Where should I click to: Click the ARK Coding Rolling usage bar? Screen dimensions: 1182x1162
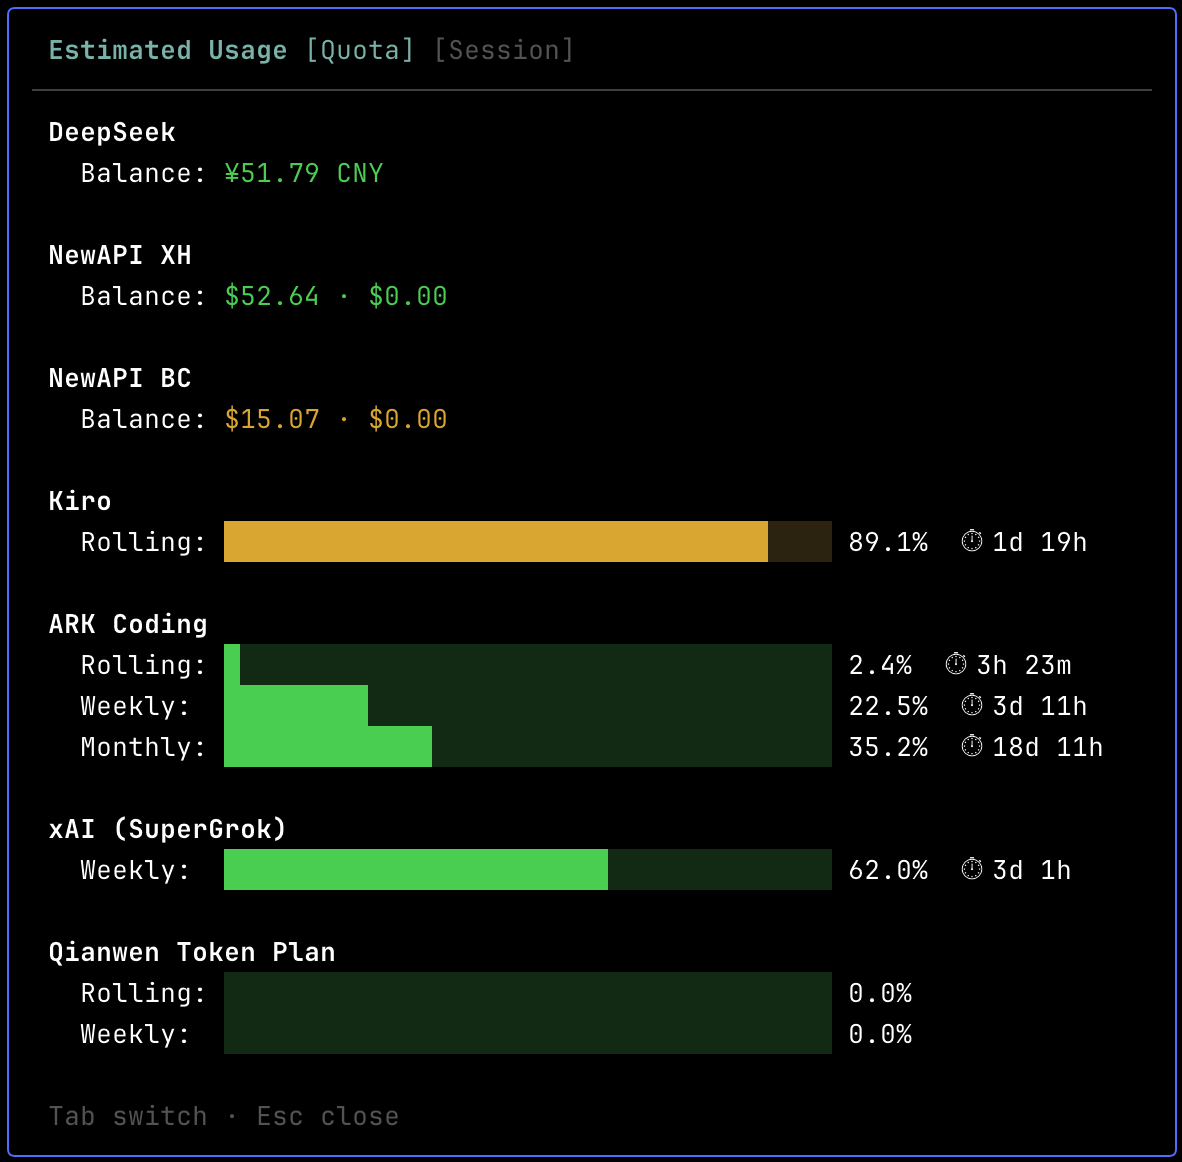point(528,664)
